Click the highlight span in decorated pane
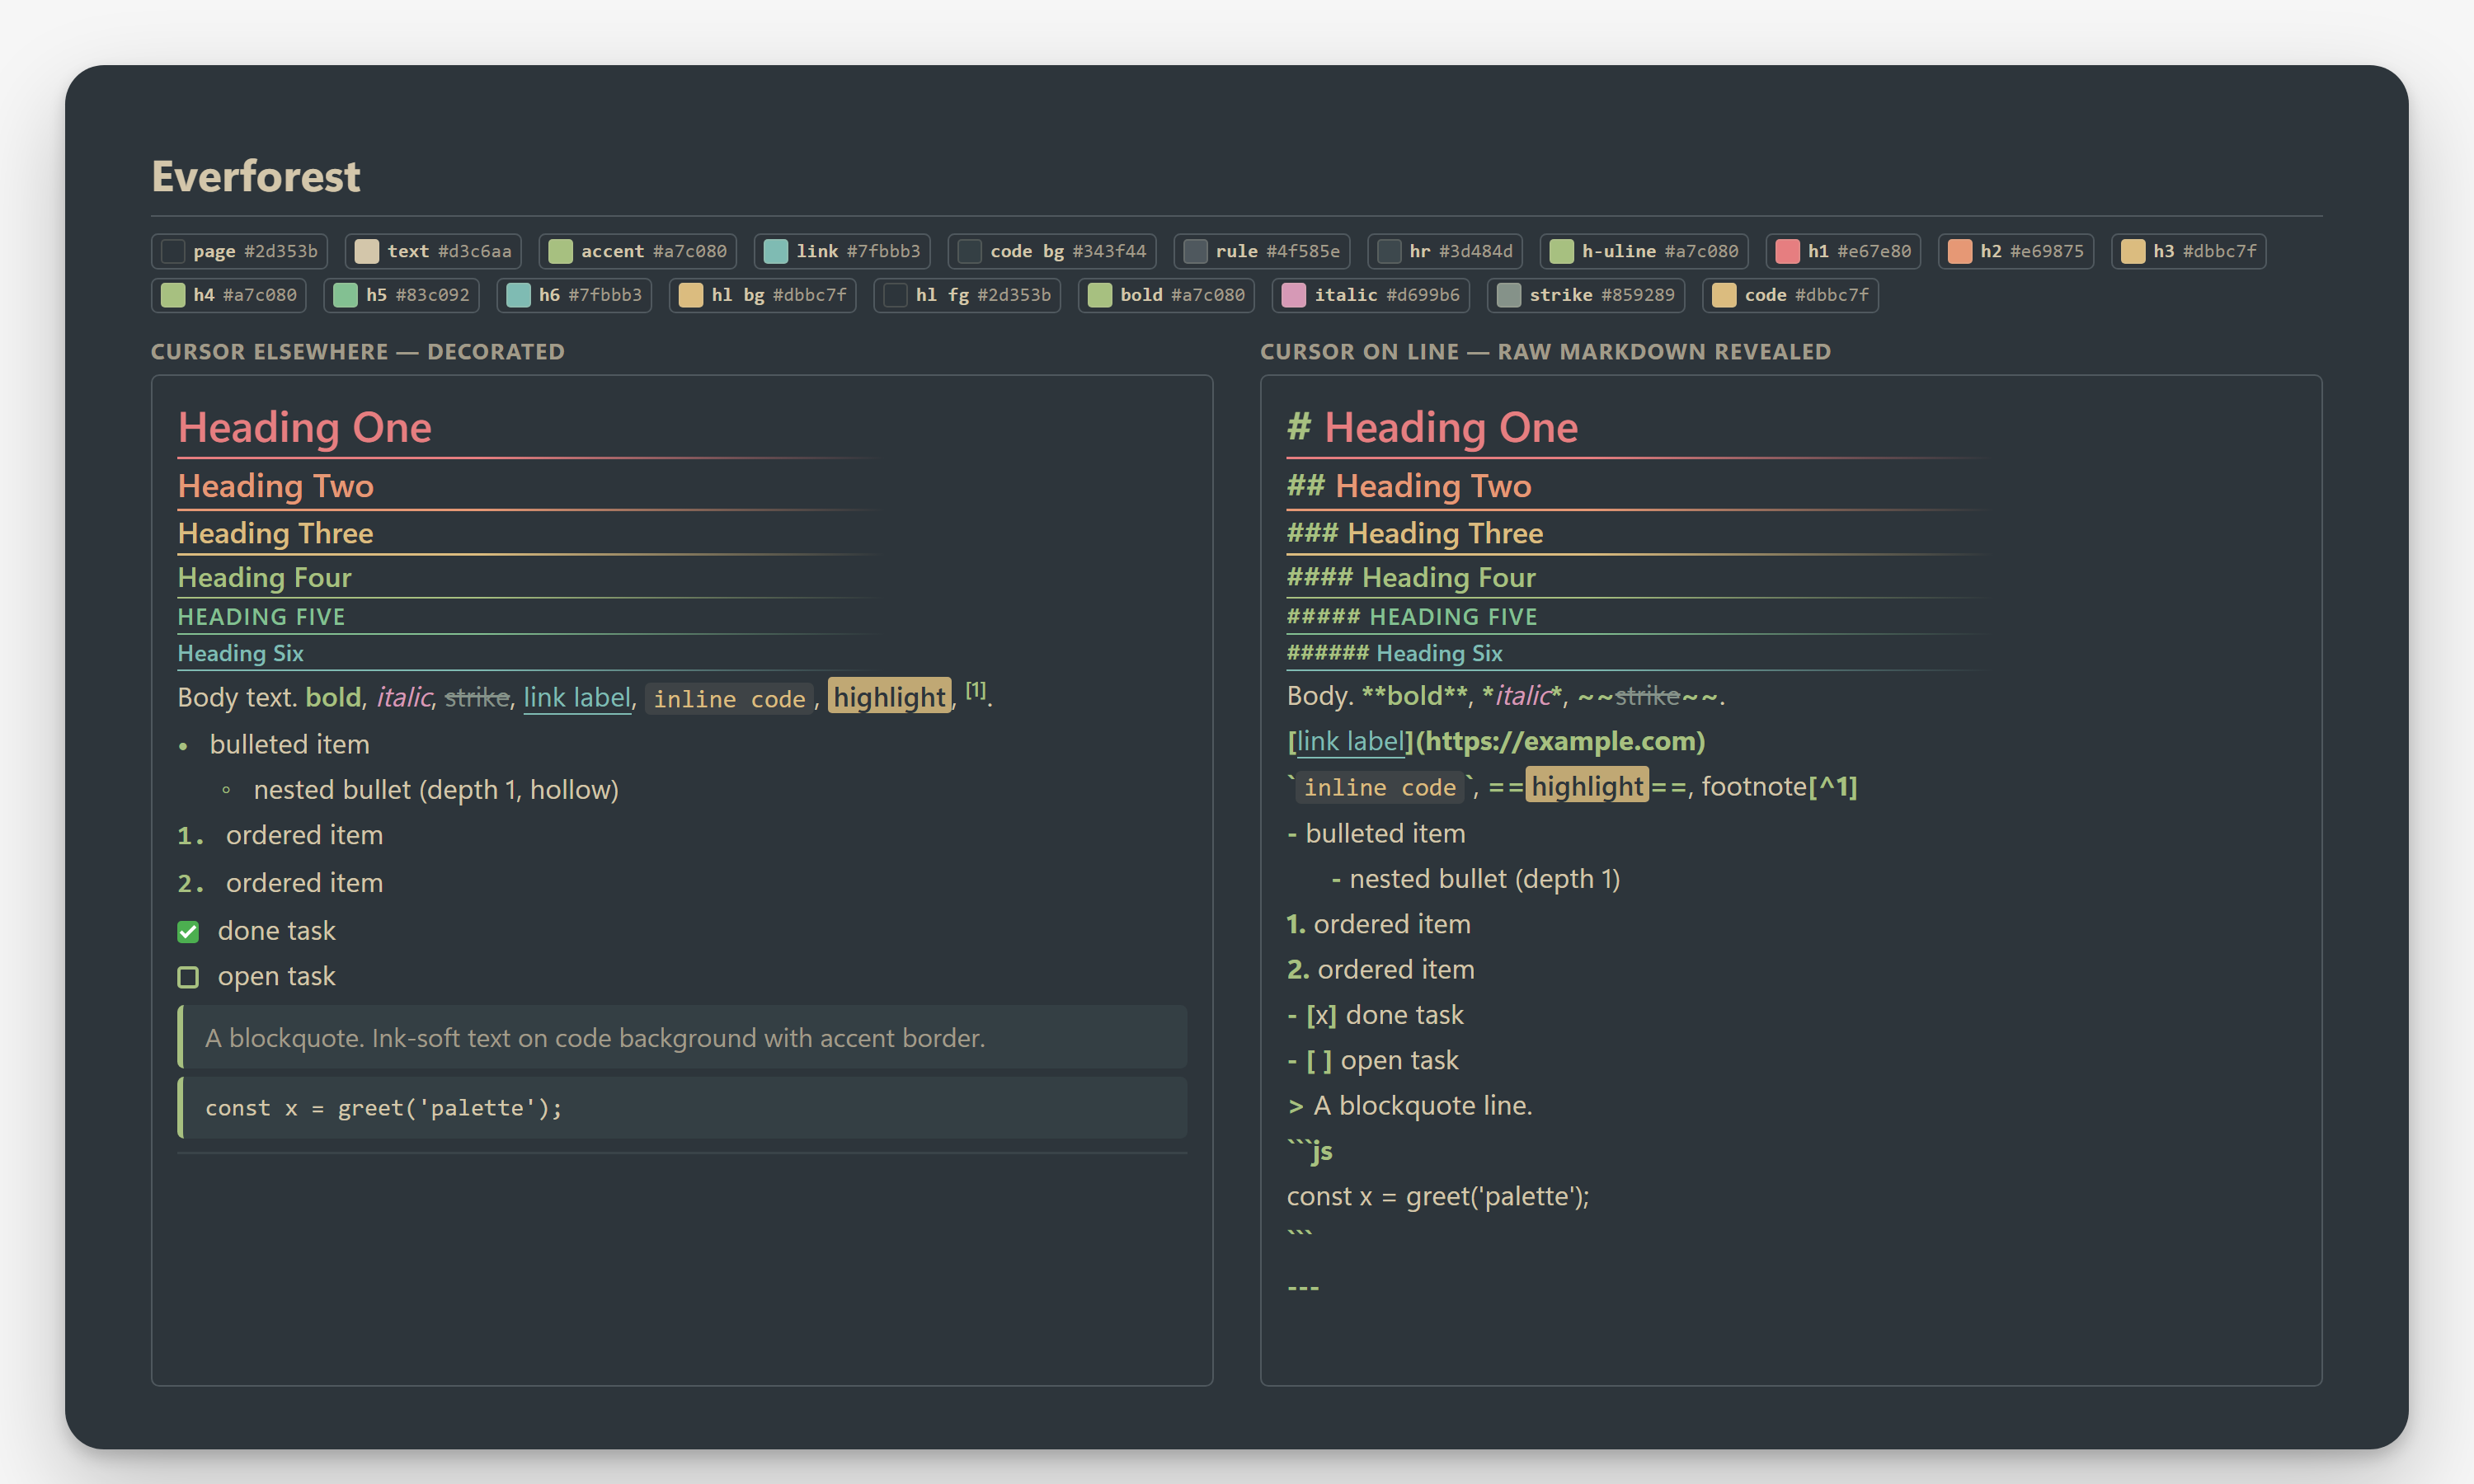 [889, 697]
